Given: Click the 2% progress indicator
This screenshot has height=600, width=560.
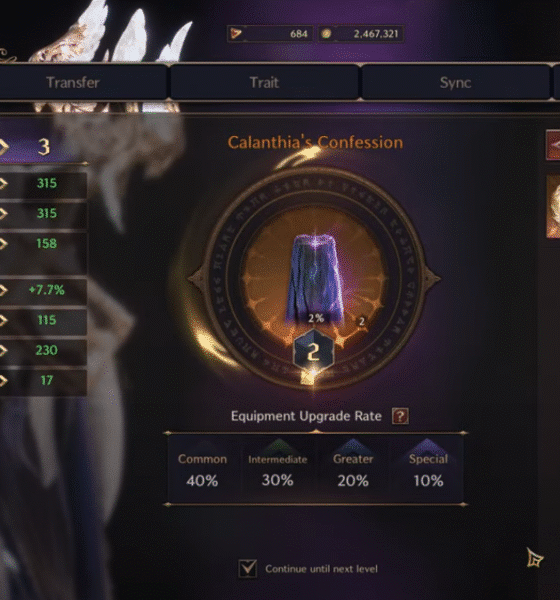Looking at the screenshot, I should pos(316,318).
